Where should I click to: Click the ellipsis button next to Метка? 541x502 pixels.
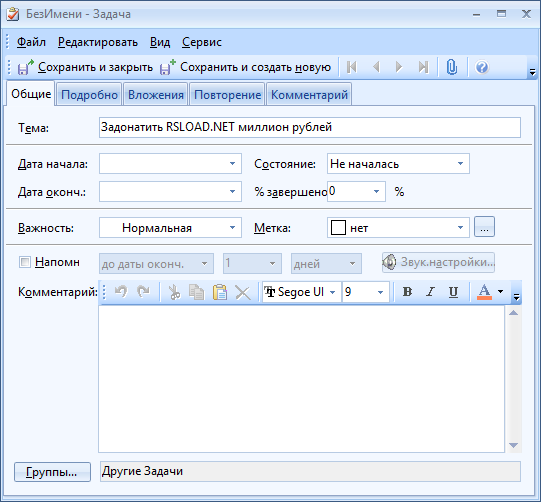(484, 227)
